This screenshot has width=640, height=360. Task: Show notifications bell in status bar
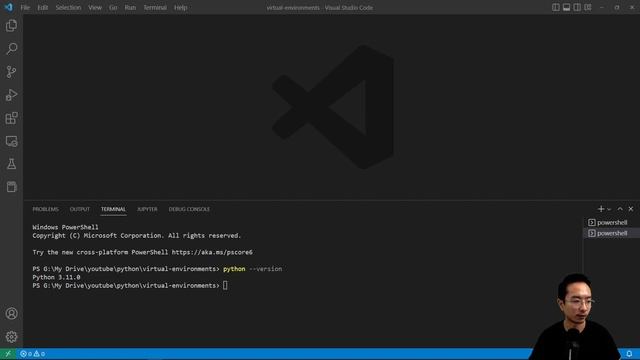pyautogui.click(x=629, y=354)
